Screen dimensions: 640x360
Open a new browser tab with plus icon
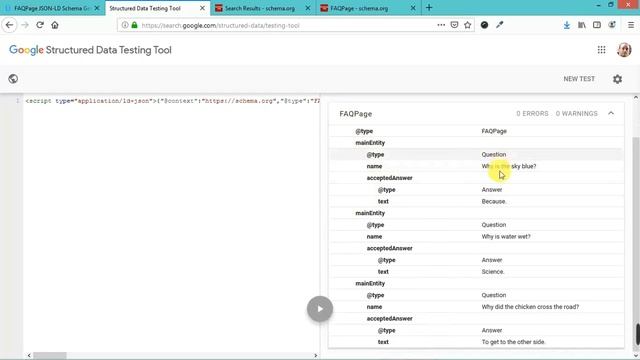coord(429,8)
